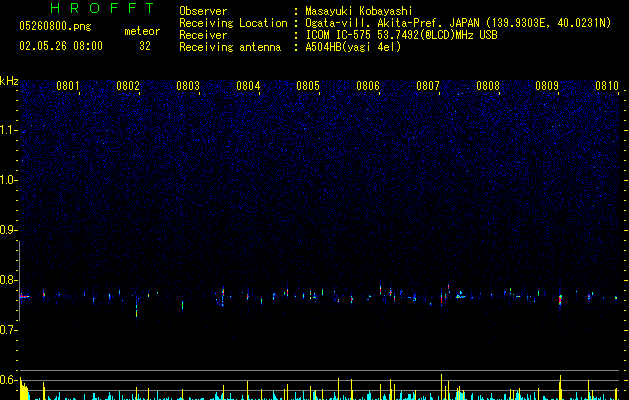Click the 0801 time marker
The height and width of the screenshot is (400, 629).
pos(68,86)
